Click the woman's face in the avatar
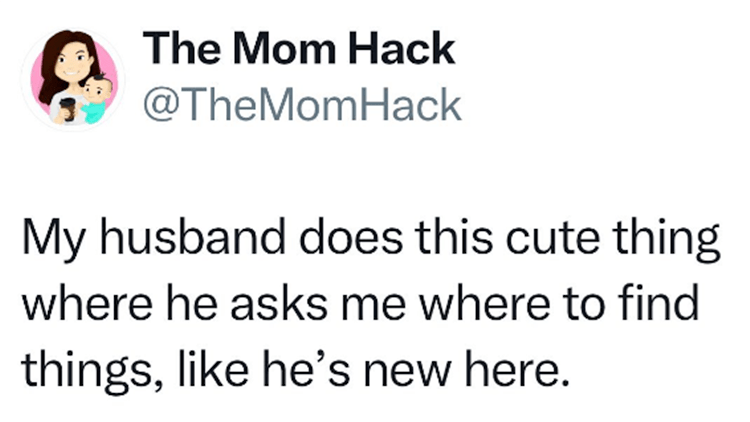750x422 pixels. coord(74,62)
